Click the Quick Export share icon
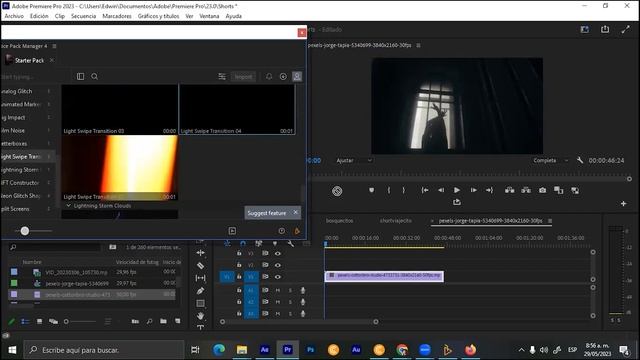 pyautogui.click(x=605, y=29)
